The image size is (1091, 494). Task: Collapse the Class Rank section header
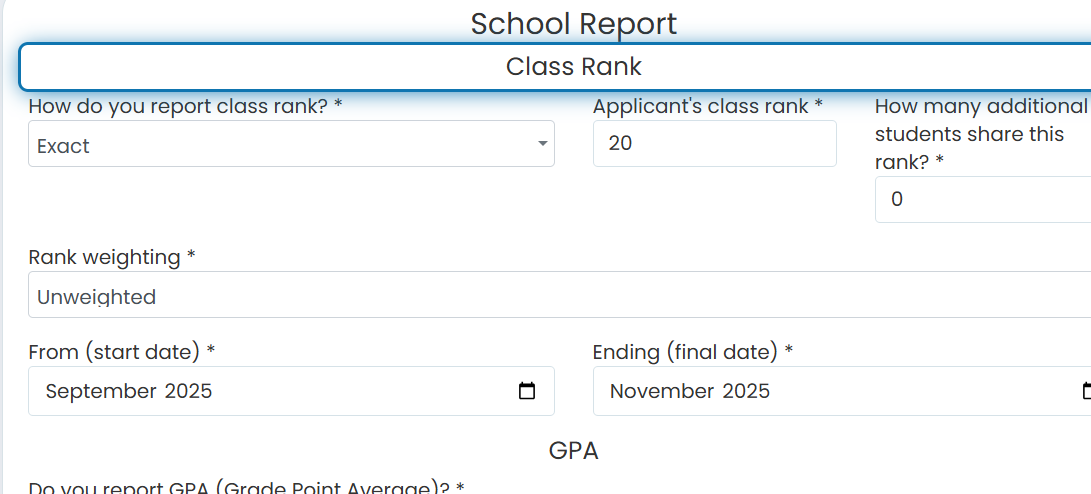tap(555, 67)
